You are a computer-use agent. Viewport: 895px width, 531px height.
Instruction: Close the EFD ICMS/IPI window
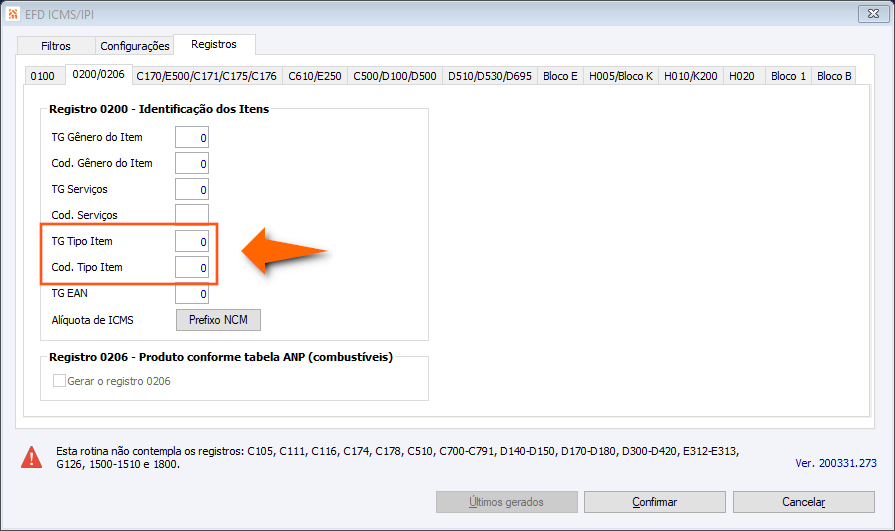[x=873, y=14]
